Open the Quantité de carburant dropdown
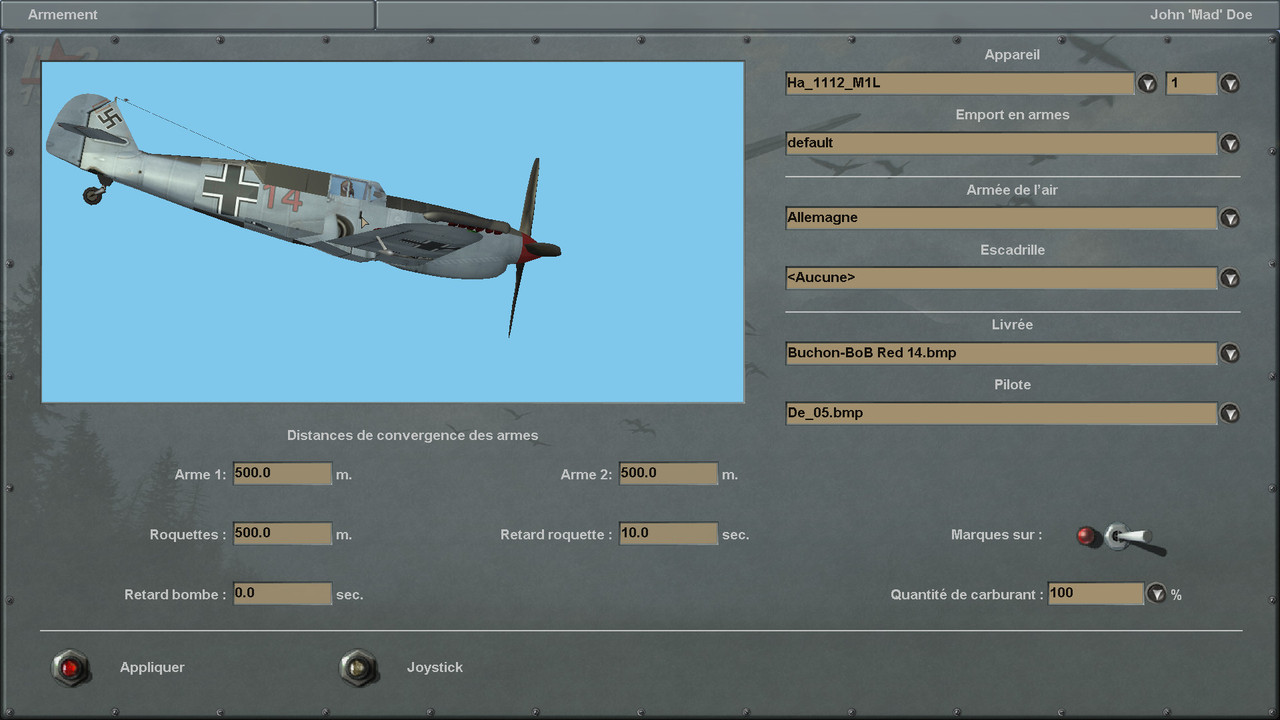 pyautogui.click(x=1157, y=594)
